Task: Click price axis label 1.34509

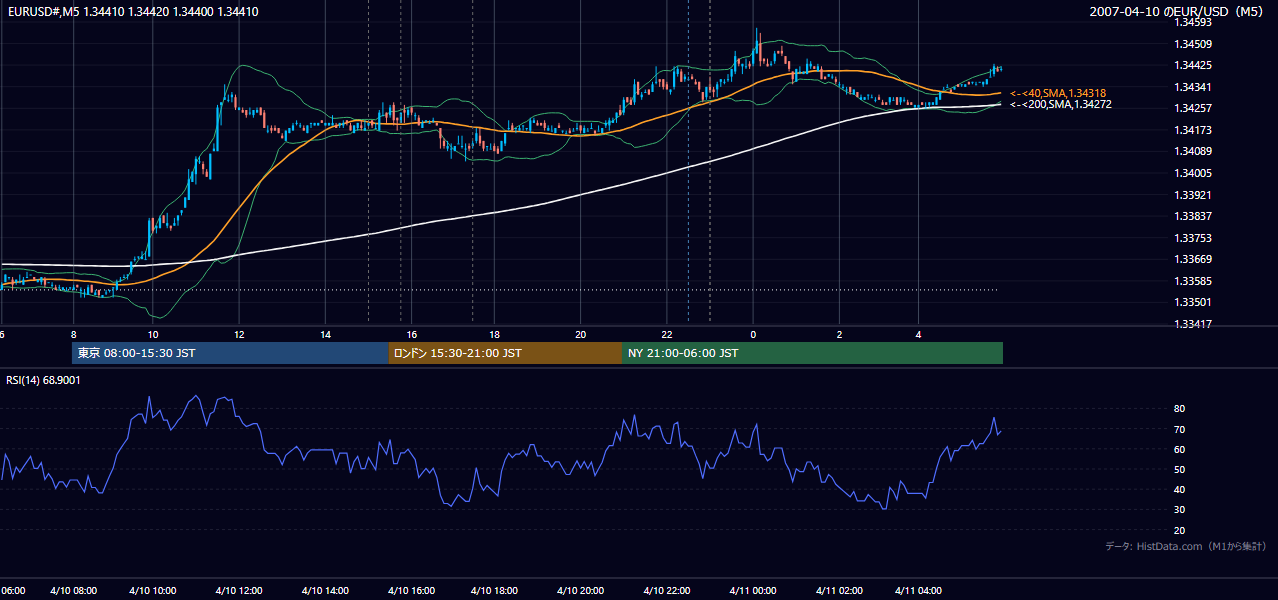Action: tap(1193, 44)
